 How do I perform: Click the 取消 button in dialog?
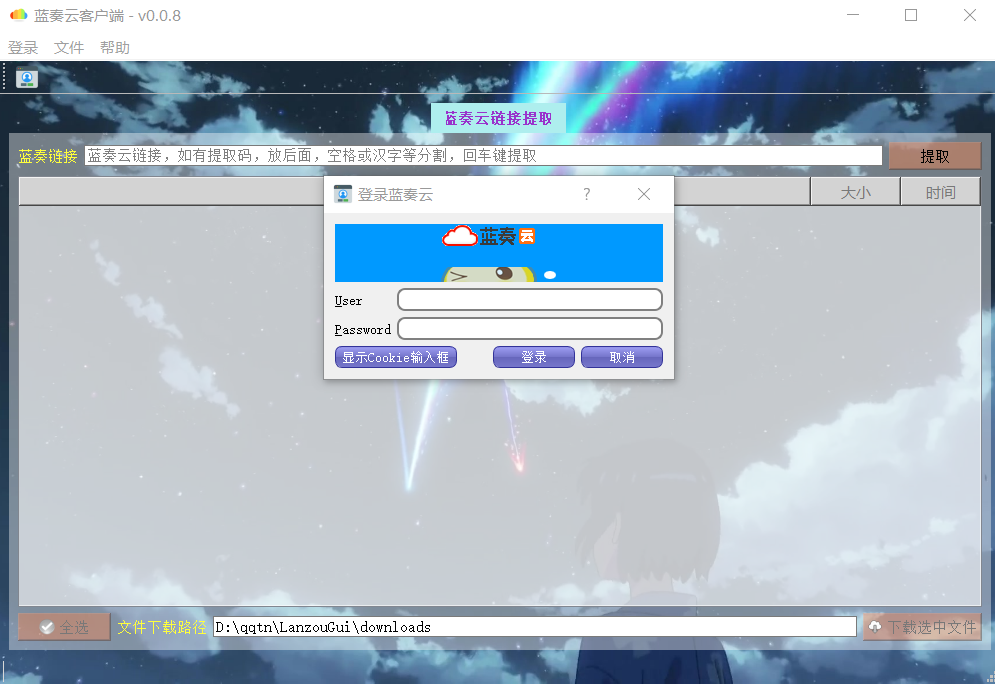coord(622,357)
